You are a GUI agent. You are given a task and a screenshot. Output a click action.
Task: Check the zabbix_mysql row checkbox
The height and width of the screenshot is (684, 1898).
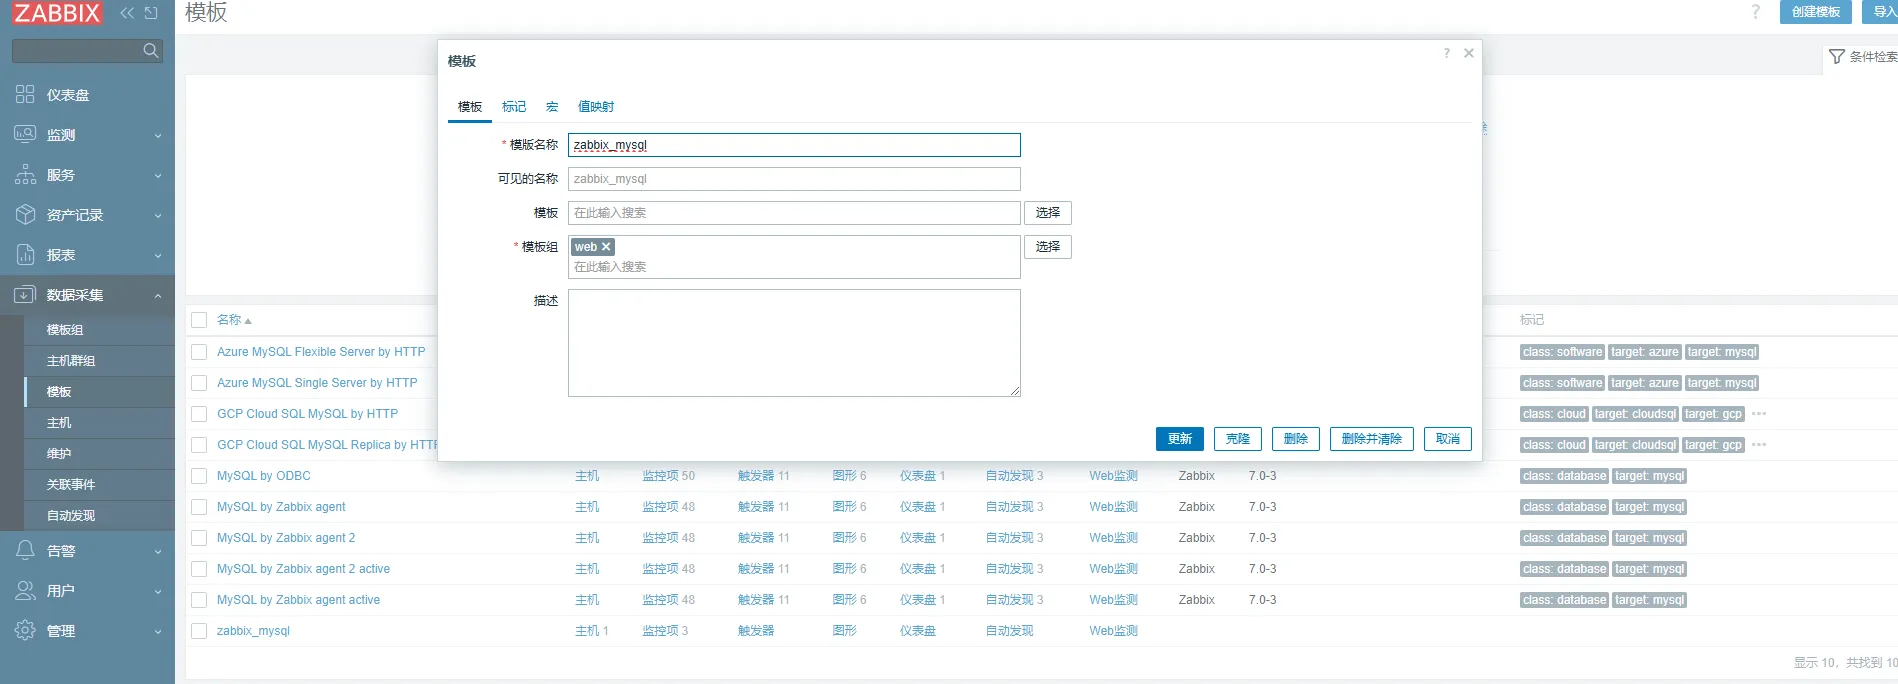click(x=199, y=631)
